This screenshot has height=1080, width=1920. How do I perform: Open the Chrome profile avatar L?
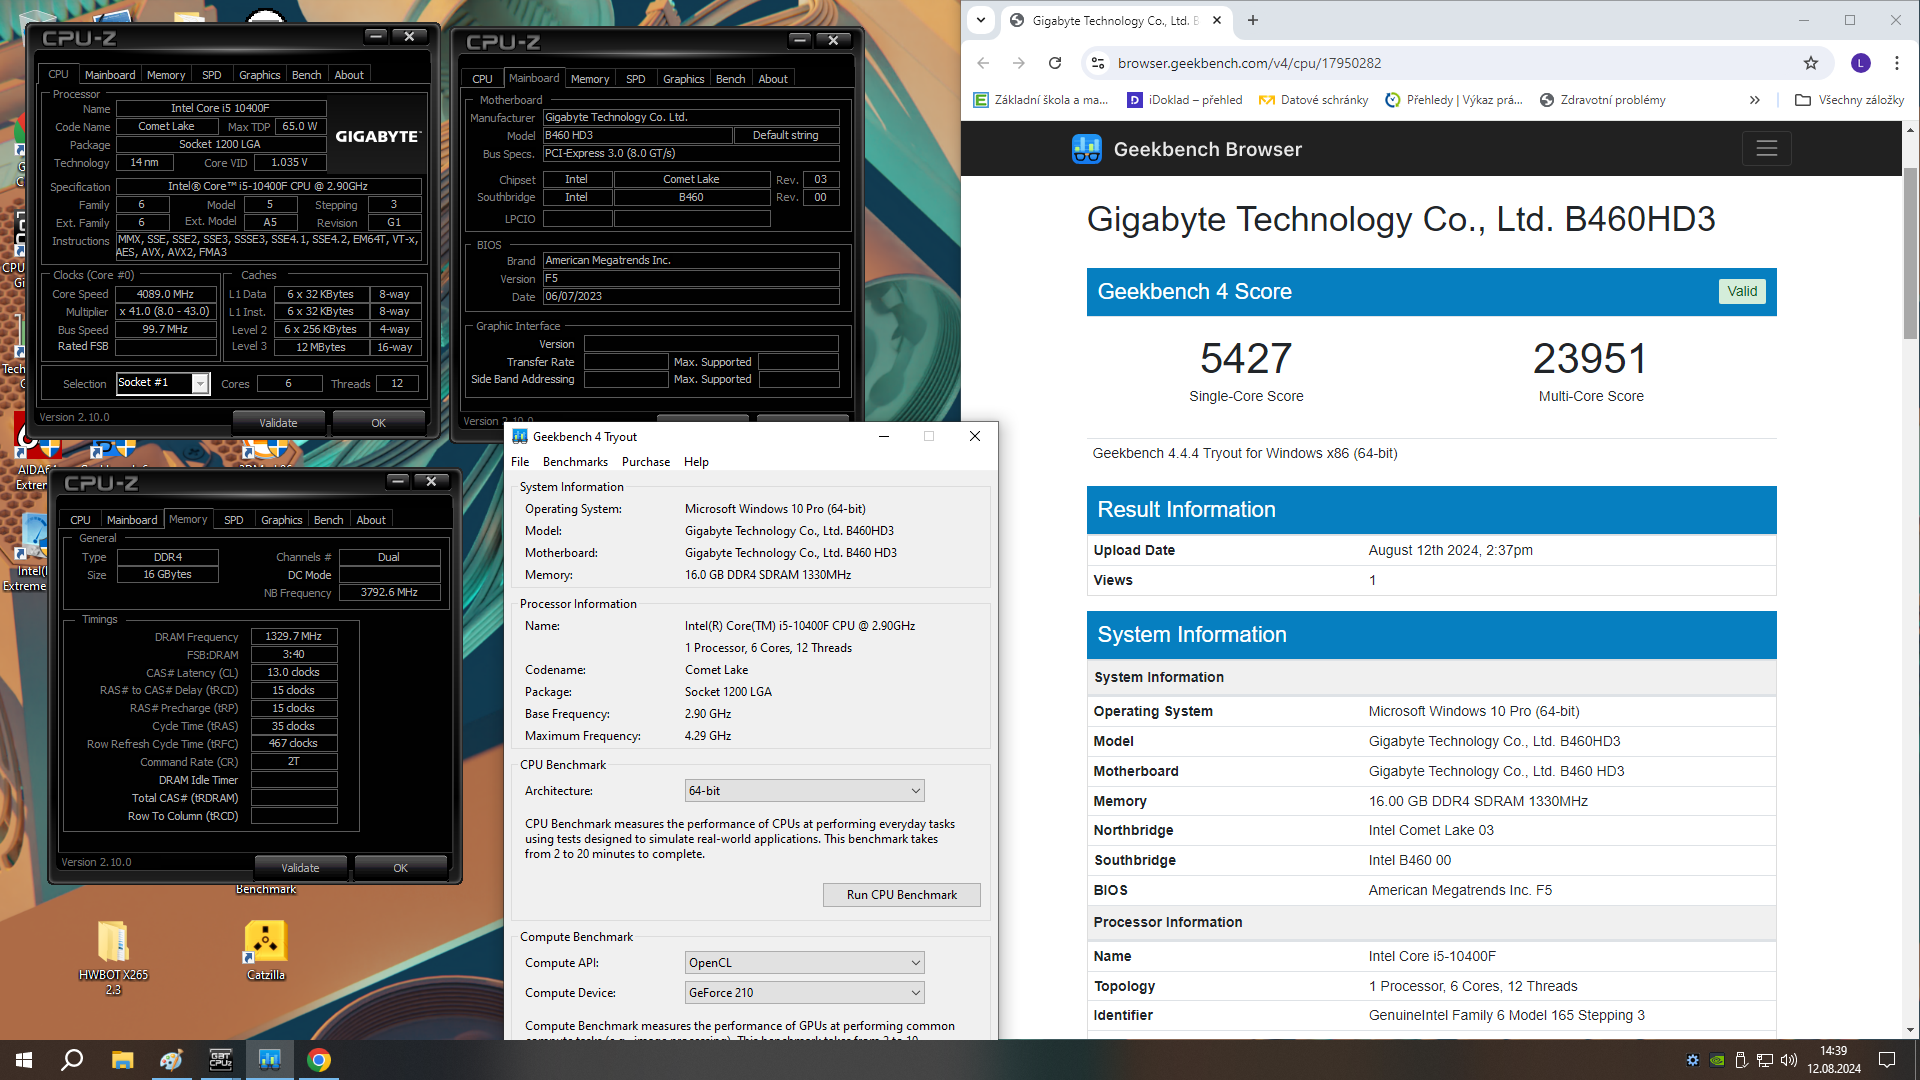click(x=1861, y=63)
